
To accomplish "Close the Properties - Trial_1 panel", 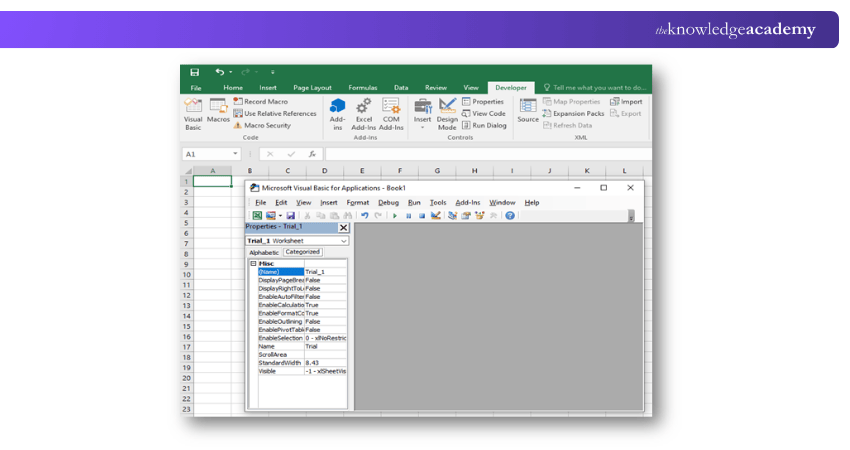I will tap(343, 227).
